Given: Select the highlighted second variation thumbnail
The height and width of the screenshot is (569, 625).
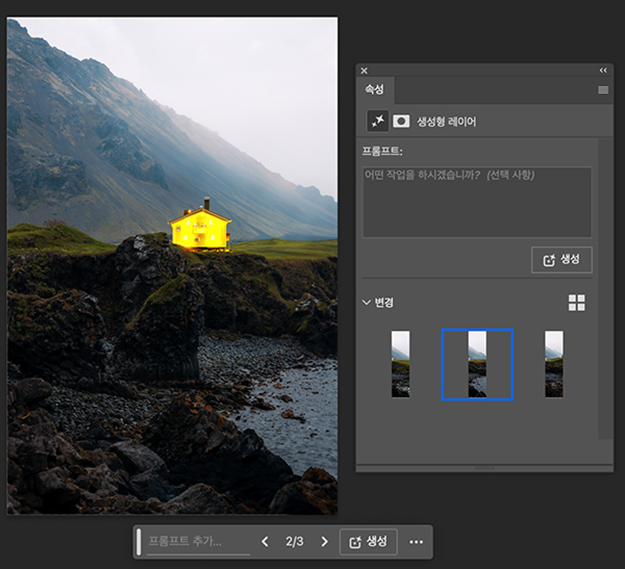Looking at the screenshot, I should [477, 364].
